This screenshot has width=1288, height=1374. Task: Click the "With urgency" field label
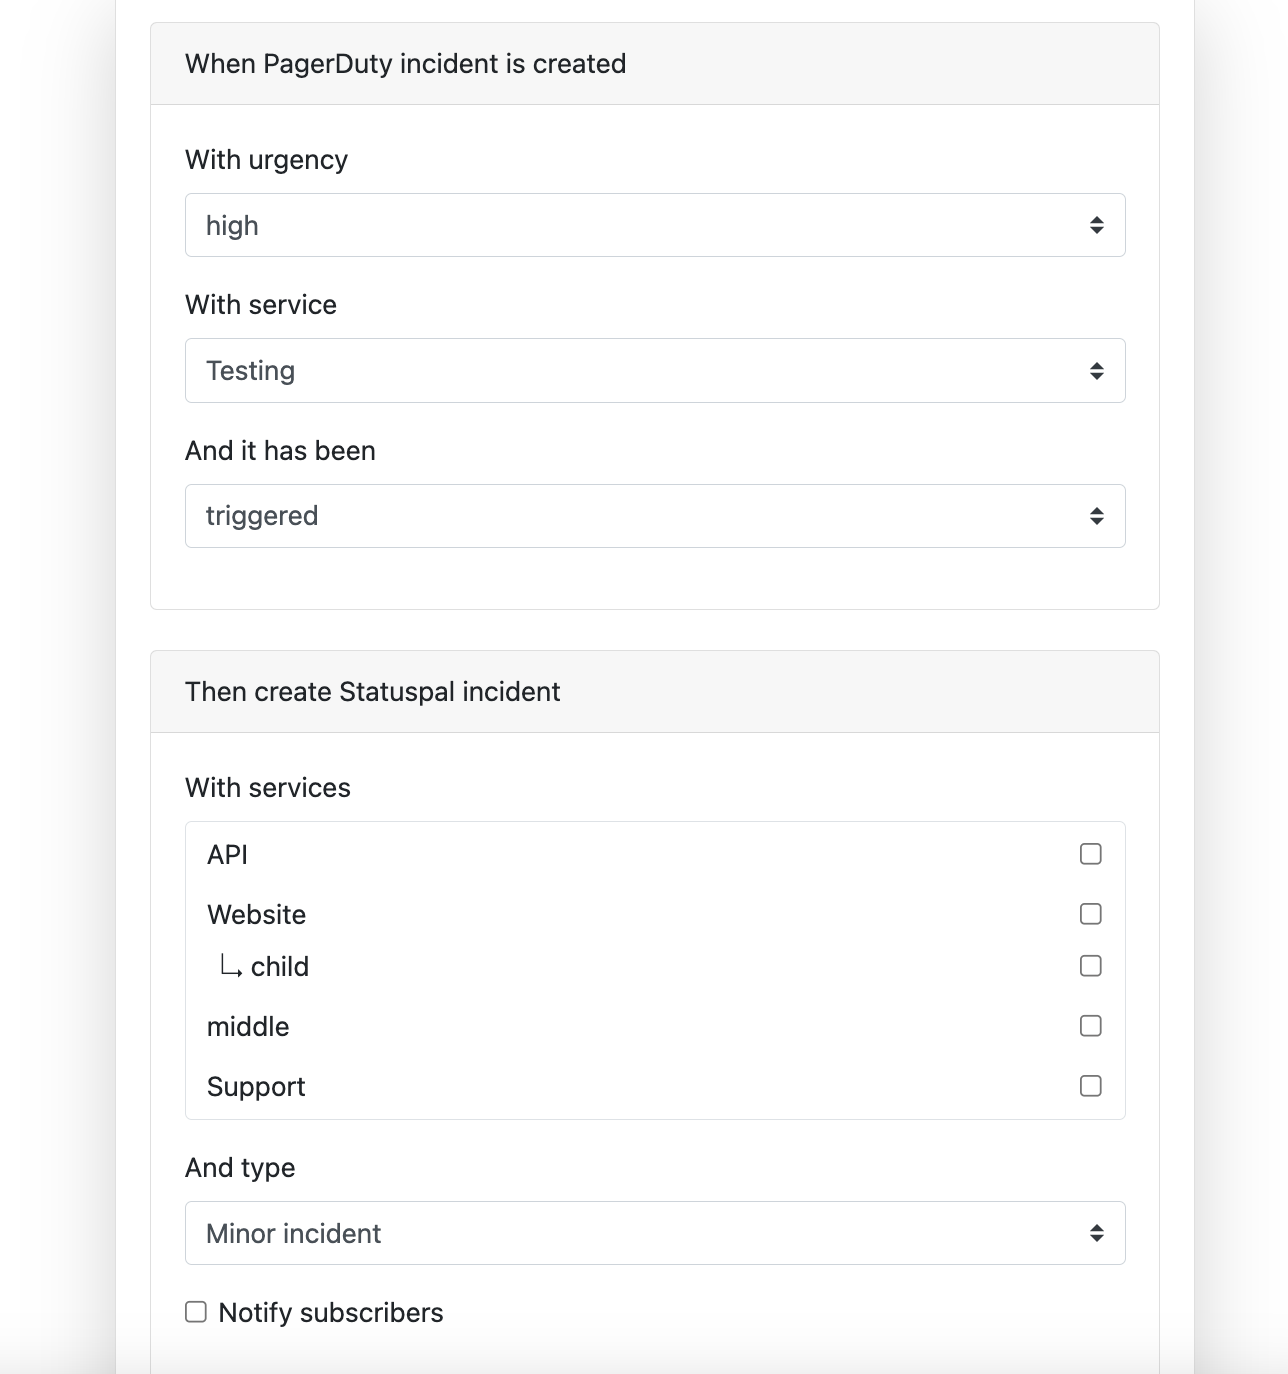tap(266, 160)
